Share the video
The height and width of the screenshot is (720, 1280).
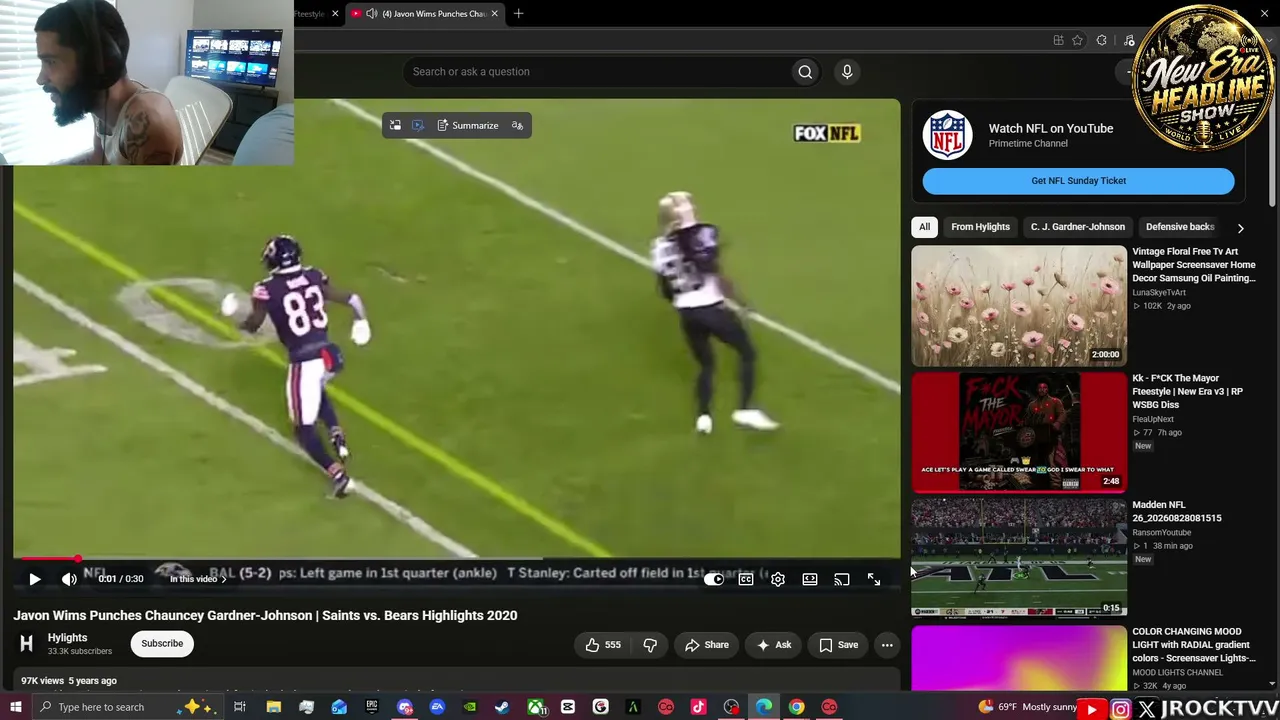706,645
